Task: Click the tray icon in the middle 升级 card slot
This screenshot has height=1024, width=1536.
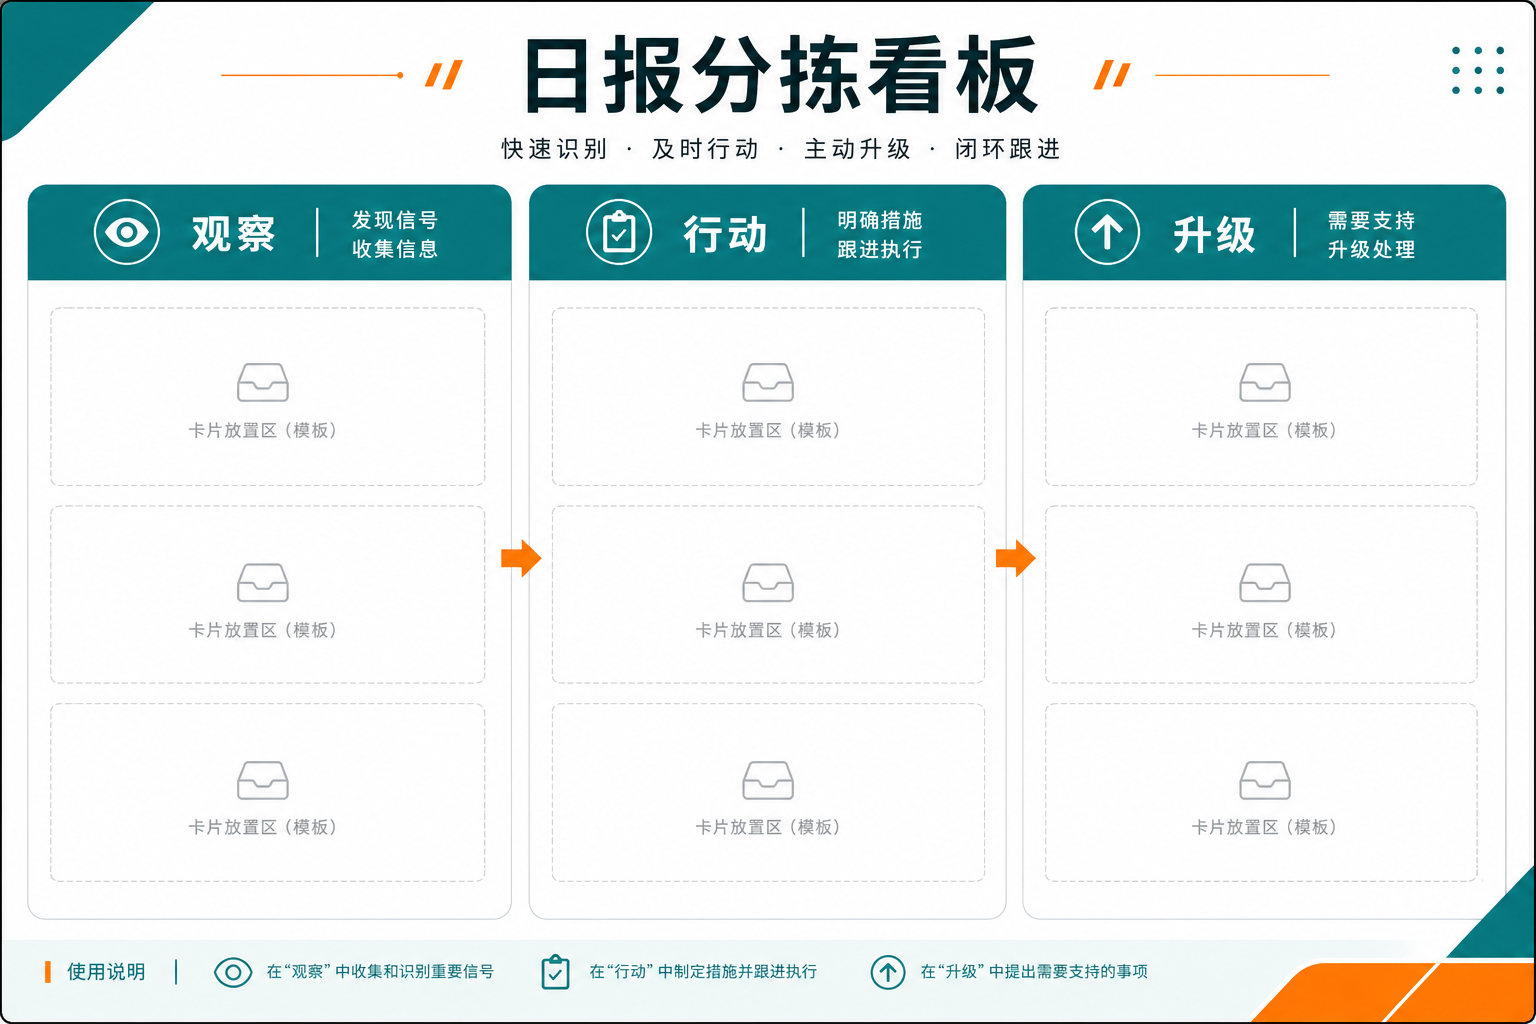Action: 1265,582
